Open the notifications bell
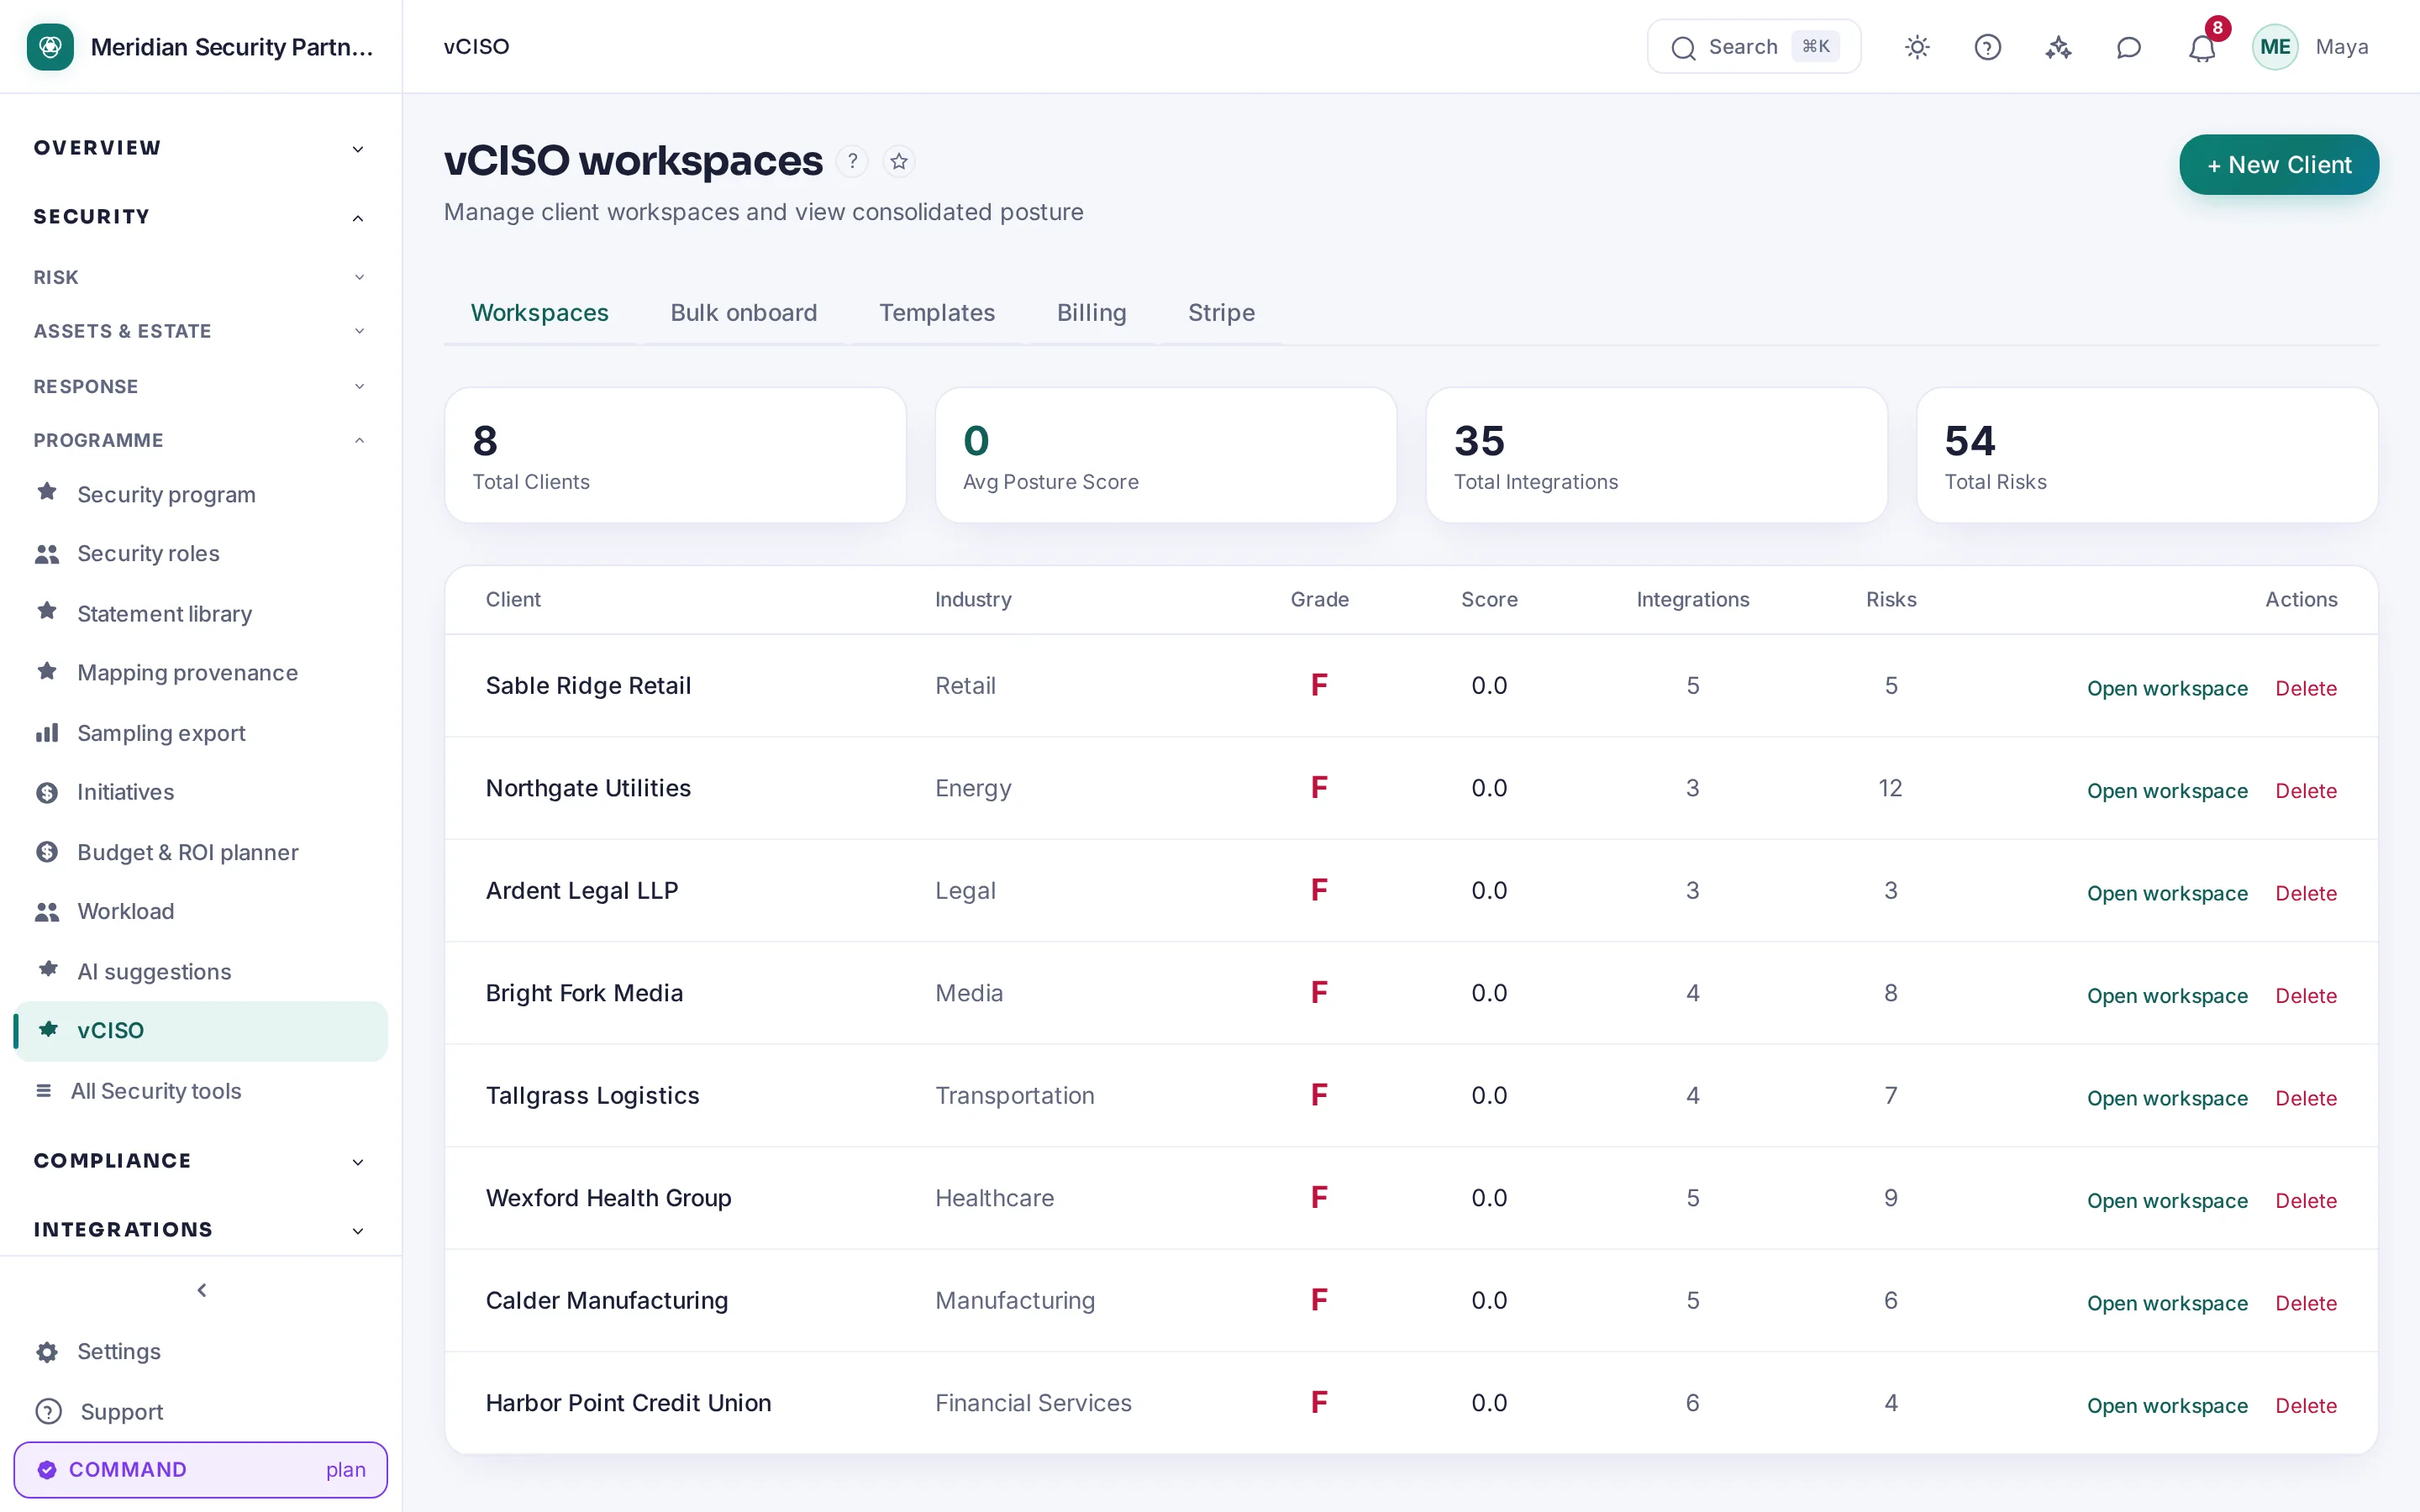The image size is (2420, 1512). point(2202,47)
